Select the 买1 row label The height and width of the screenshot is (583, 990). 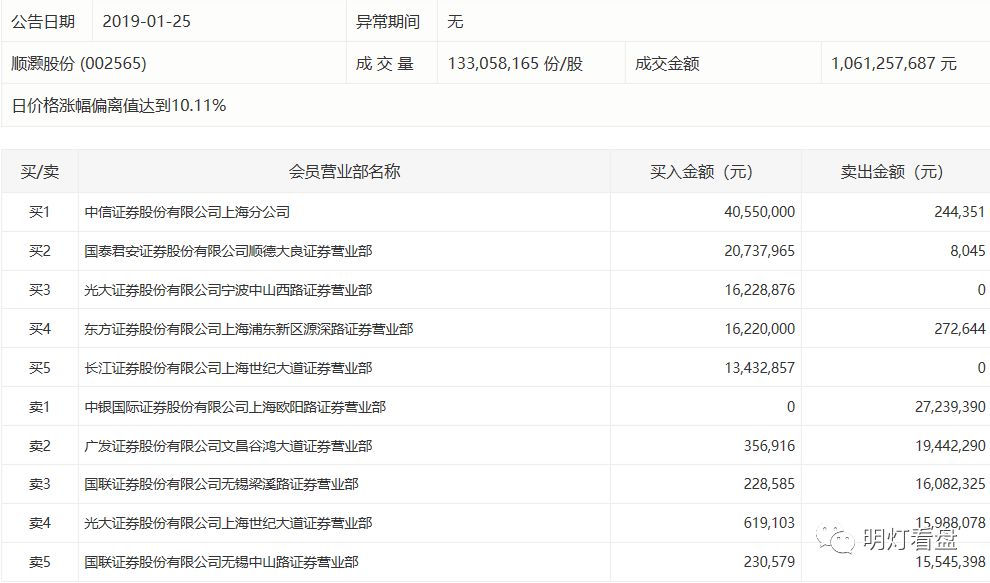tap(39, 212)
